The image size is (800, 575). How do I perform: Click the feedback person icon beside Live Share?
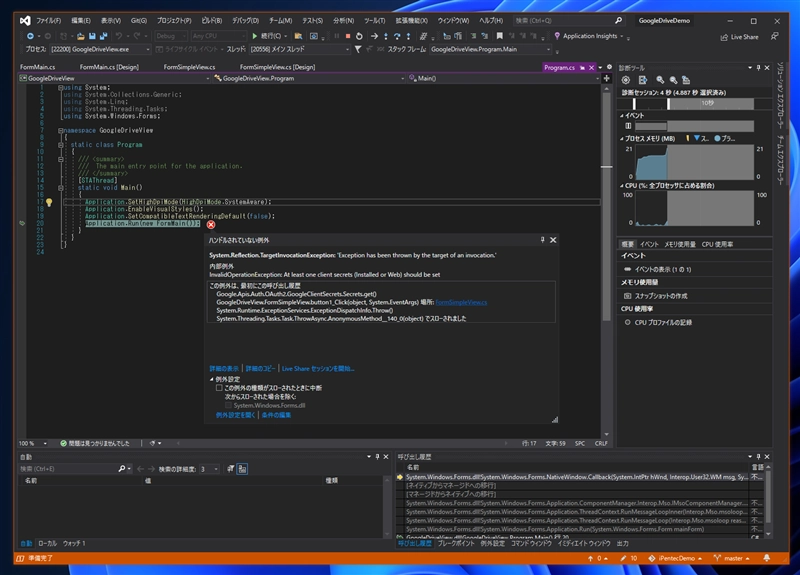click(x=774, y=36)
